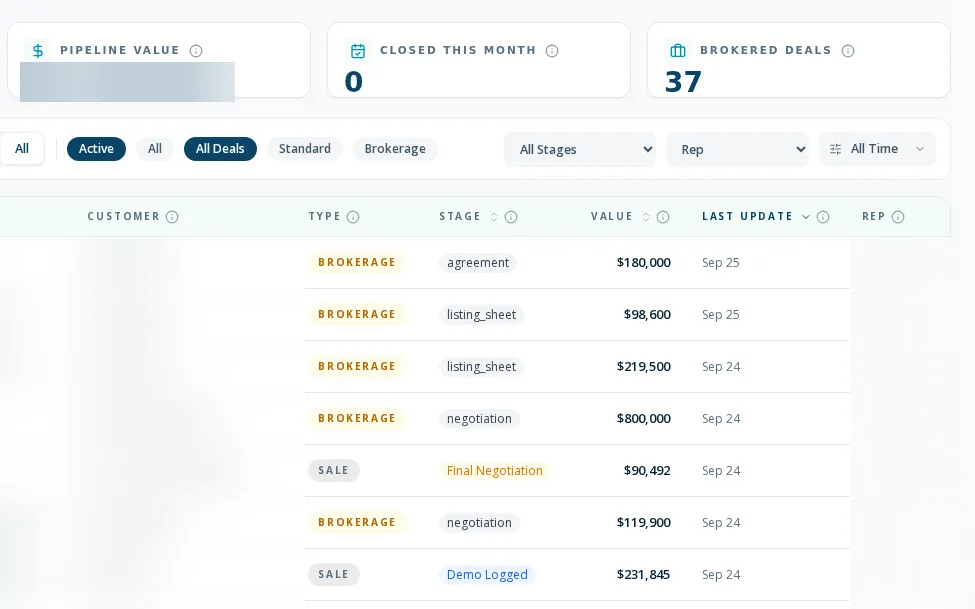Click the $180,000 value cell
The width and height of the screenshot is (975, 609).
pyautogui.click(x=644, y=263)
